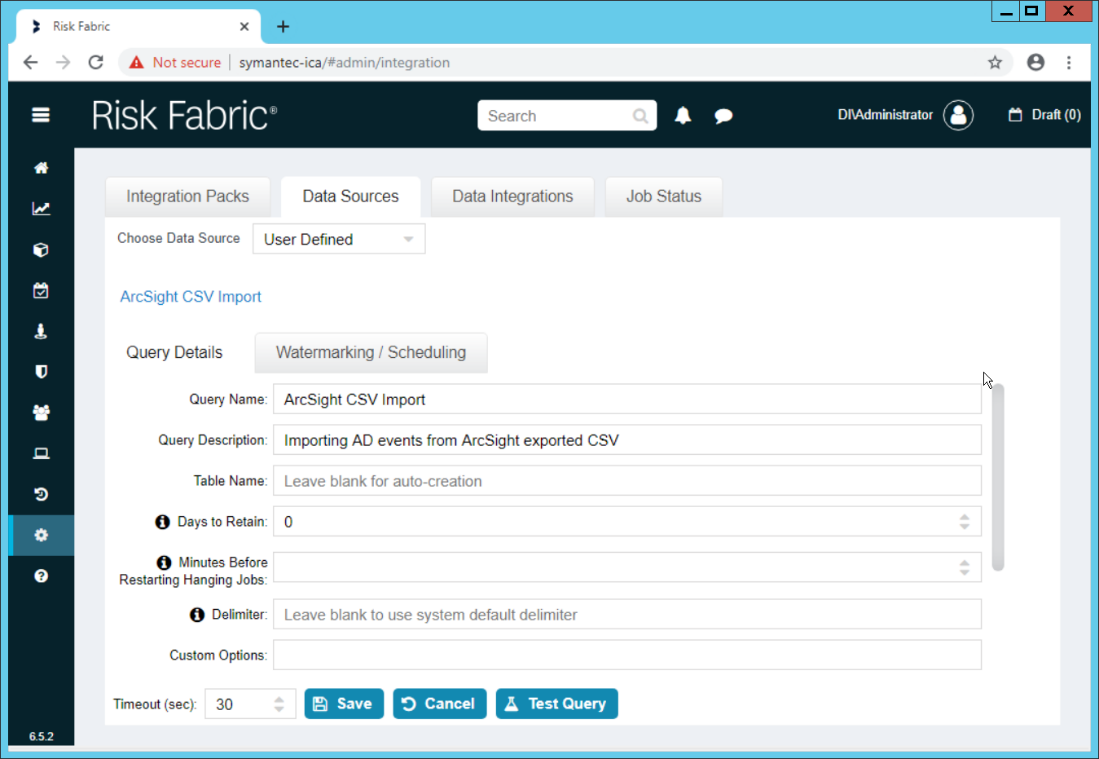Click the users group sidebar icon
Viewport: 1099px width, 759px height.
point(41,413)
